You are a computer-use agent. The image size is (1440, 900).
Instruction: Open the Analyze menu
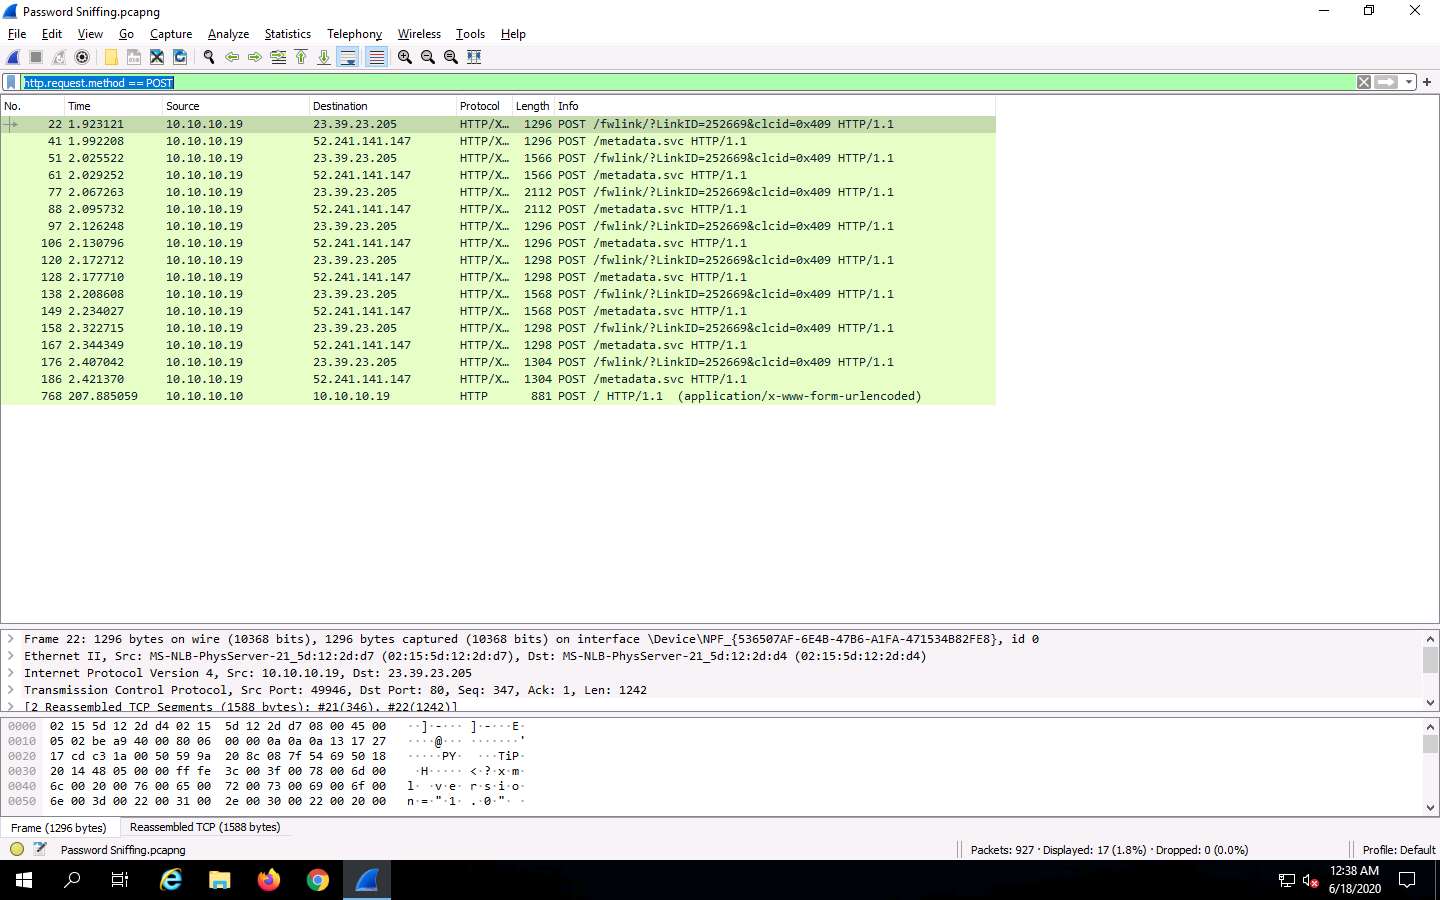click(228, 34)
